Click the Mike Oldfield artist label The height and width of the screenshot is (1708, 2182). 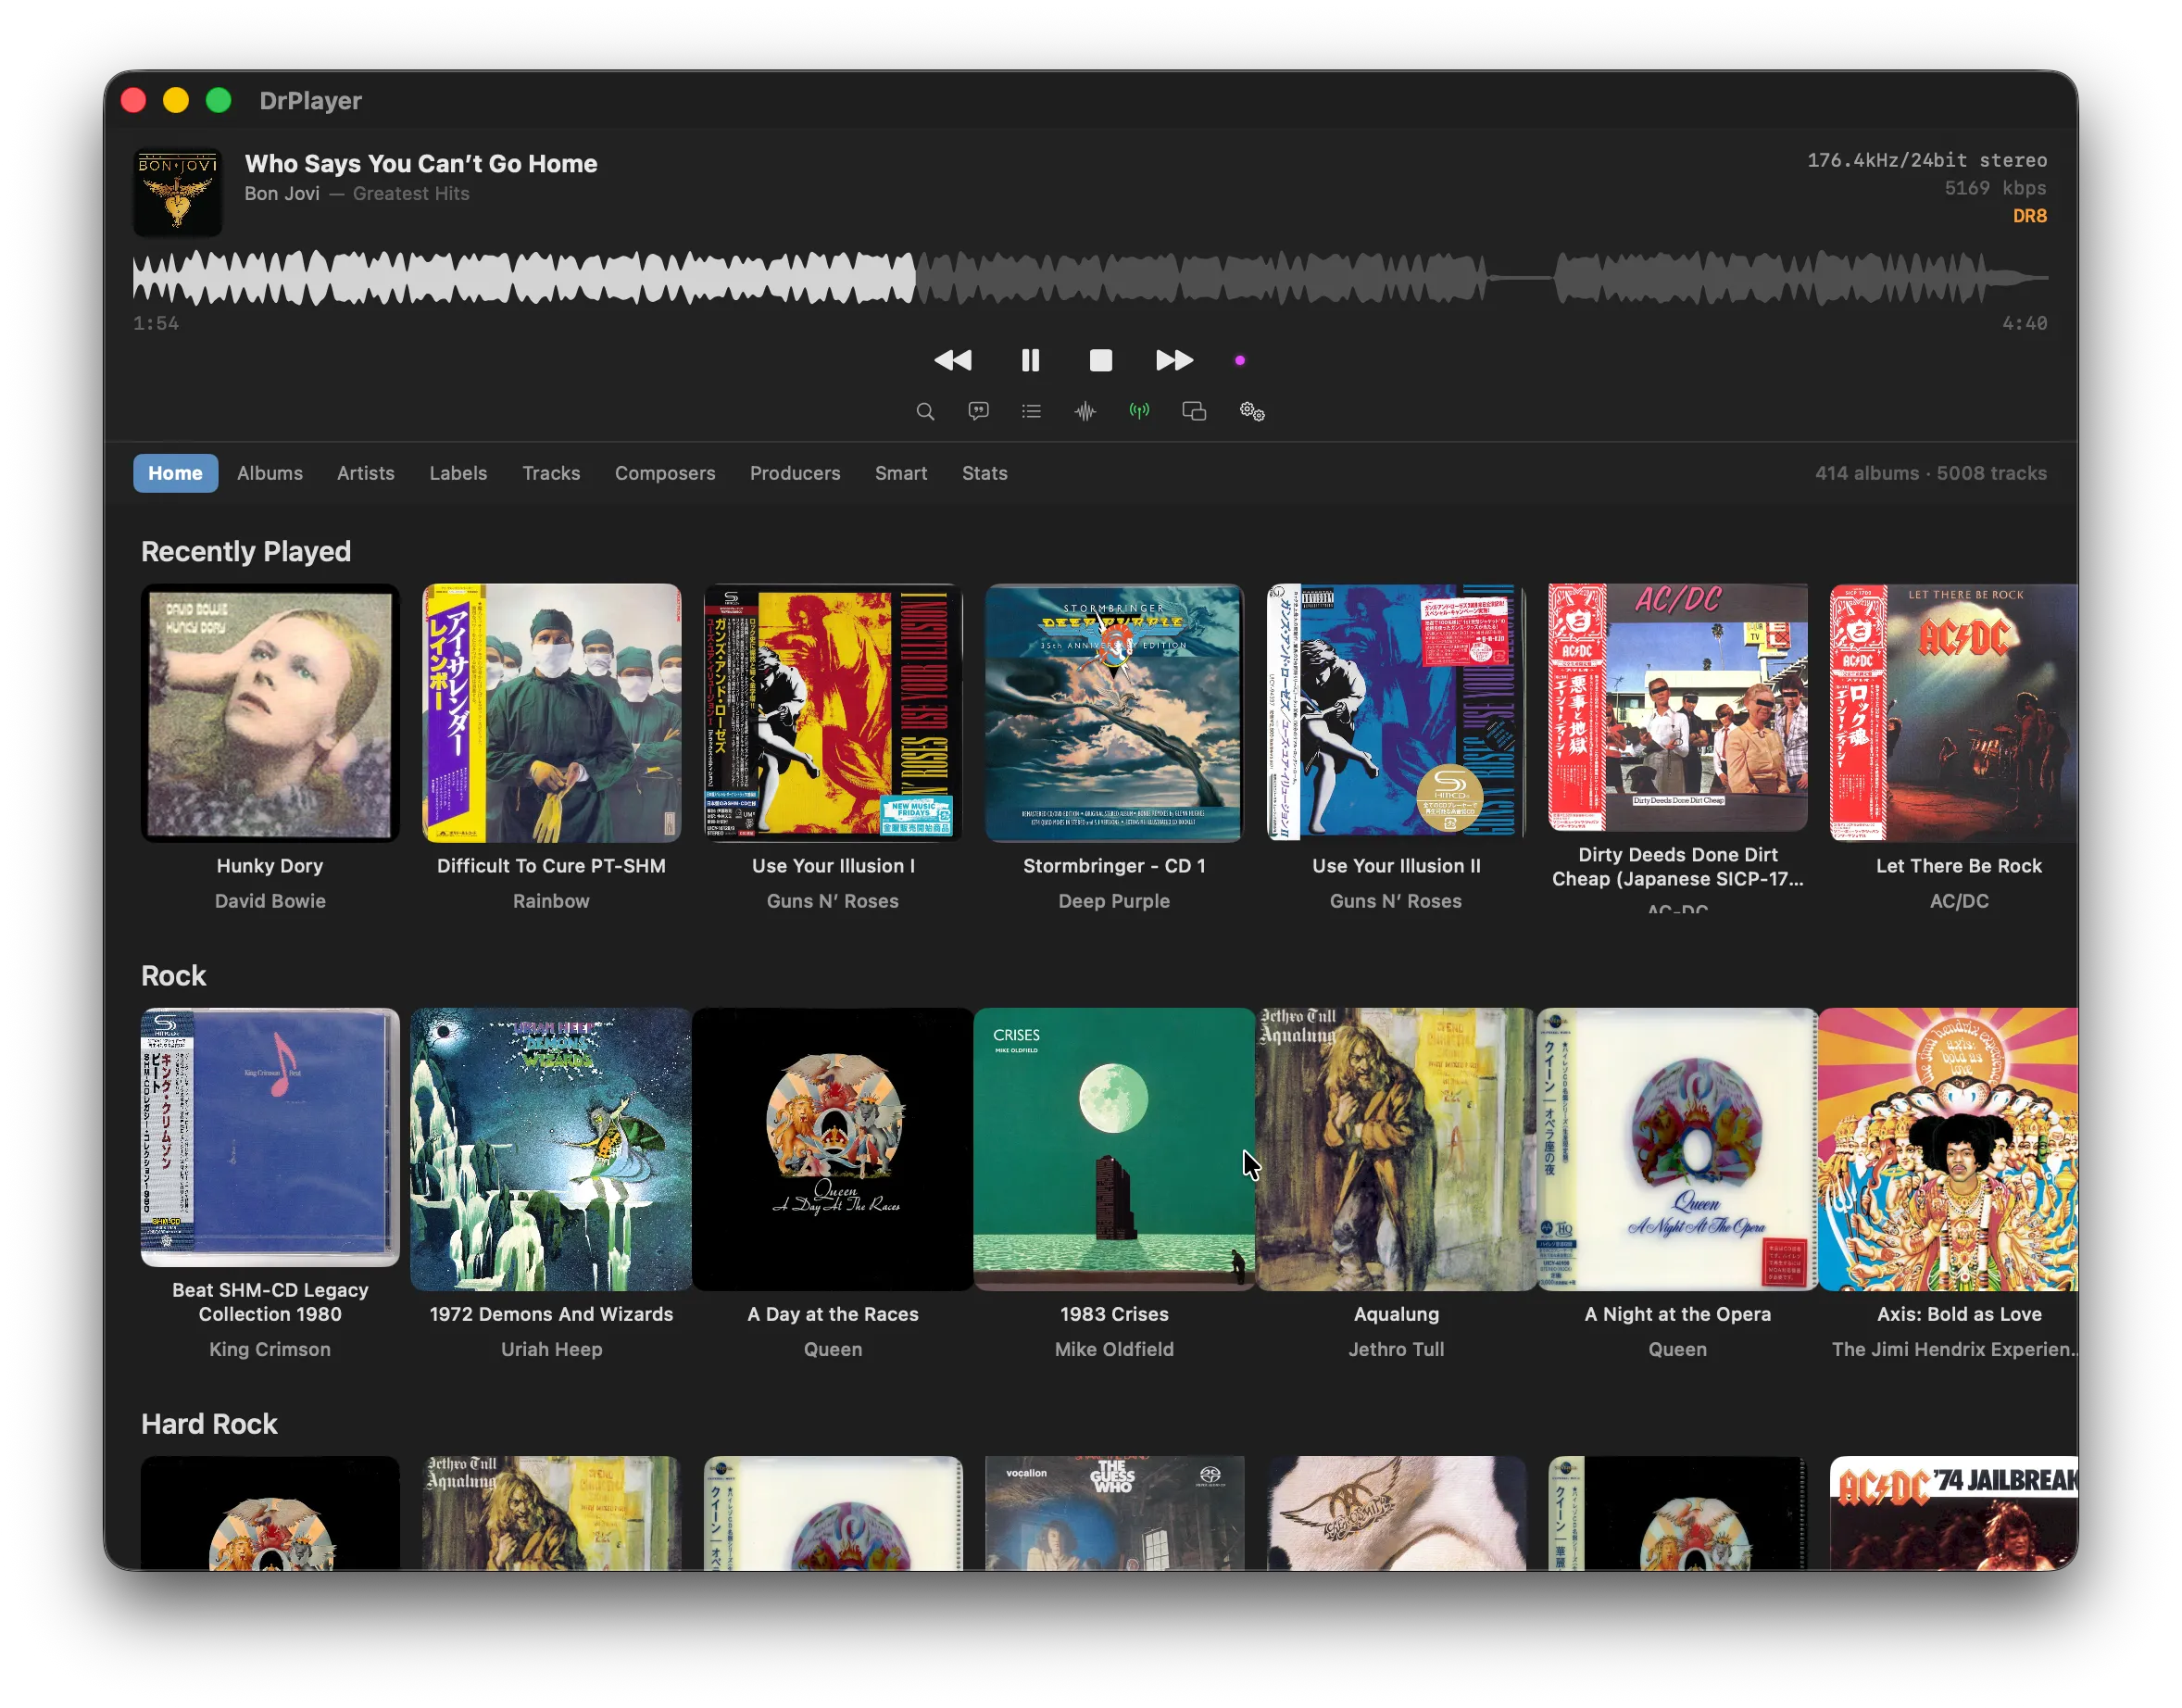point(1114,1349)
